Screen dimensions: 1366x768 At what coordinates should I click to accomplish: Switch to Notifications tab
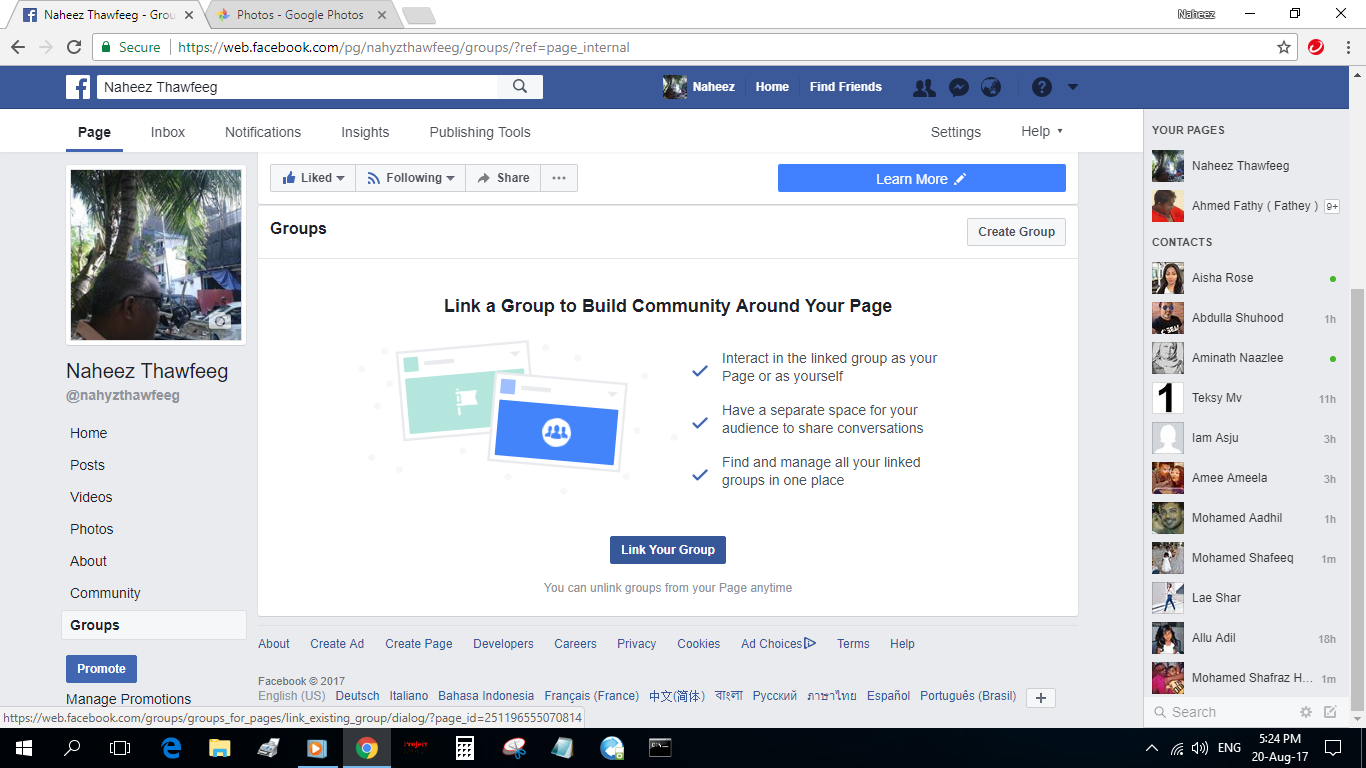point(263,132)
